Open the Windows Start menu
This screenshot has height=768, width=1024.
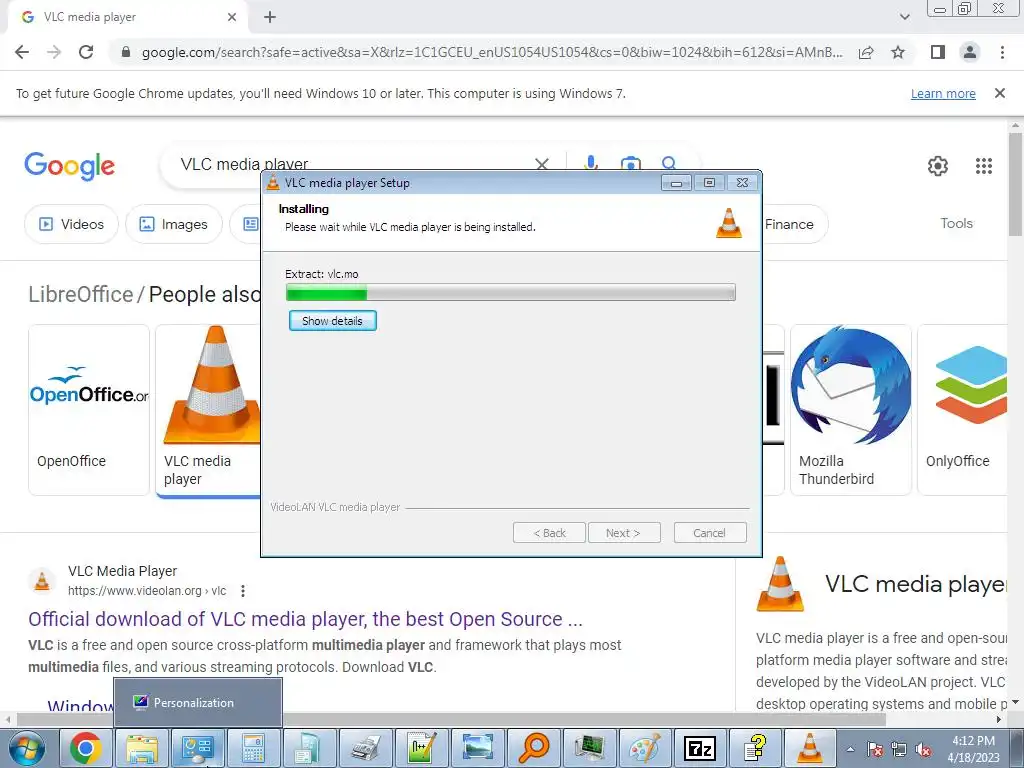pyautogui.click(x=25, y=748)
